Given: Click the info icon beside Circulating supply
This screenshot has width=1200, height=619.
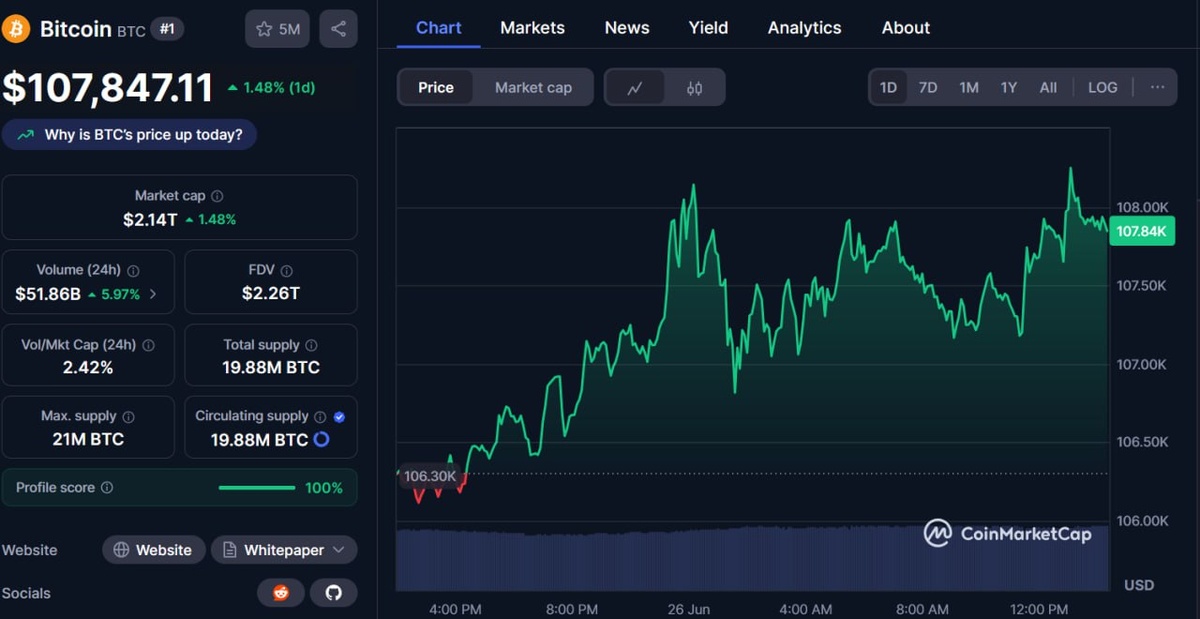Looking at the screenshot, I should (x=320, y=416).
